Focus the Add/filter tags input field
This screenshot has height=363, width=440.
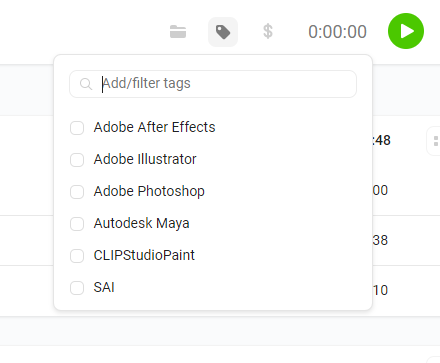click(x=213, y=84)
